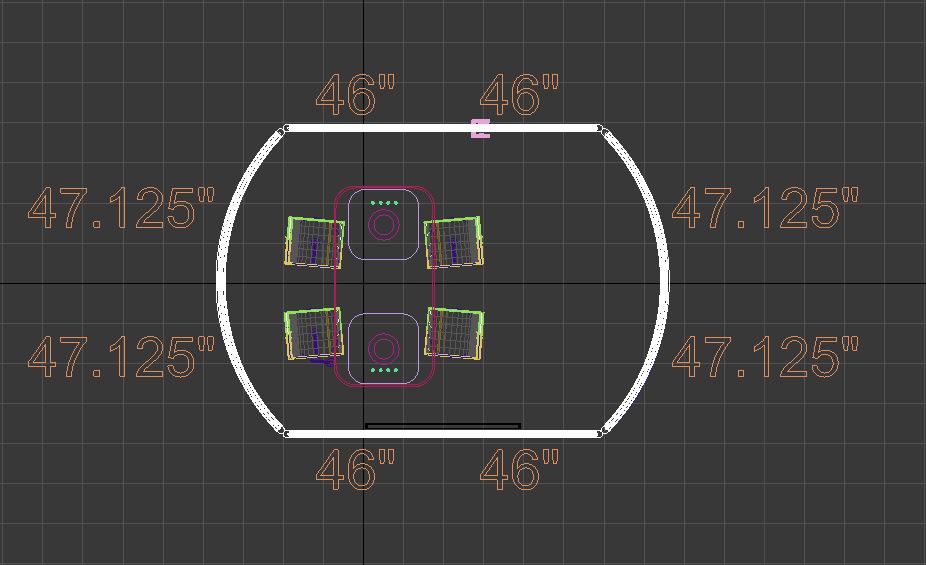Click the pink marker on the top wall
926x565 pixels.
[481, 128]
